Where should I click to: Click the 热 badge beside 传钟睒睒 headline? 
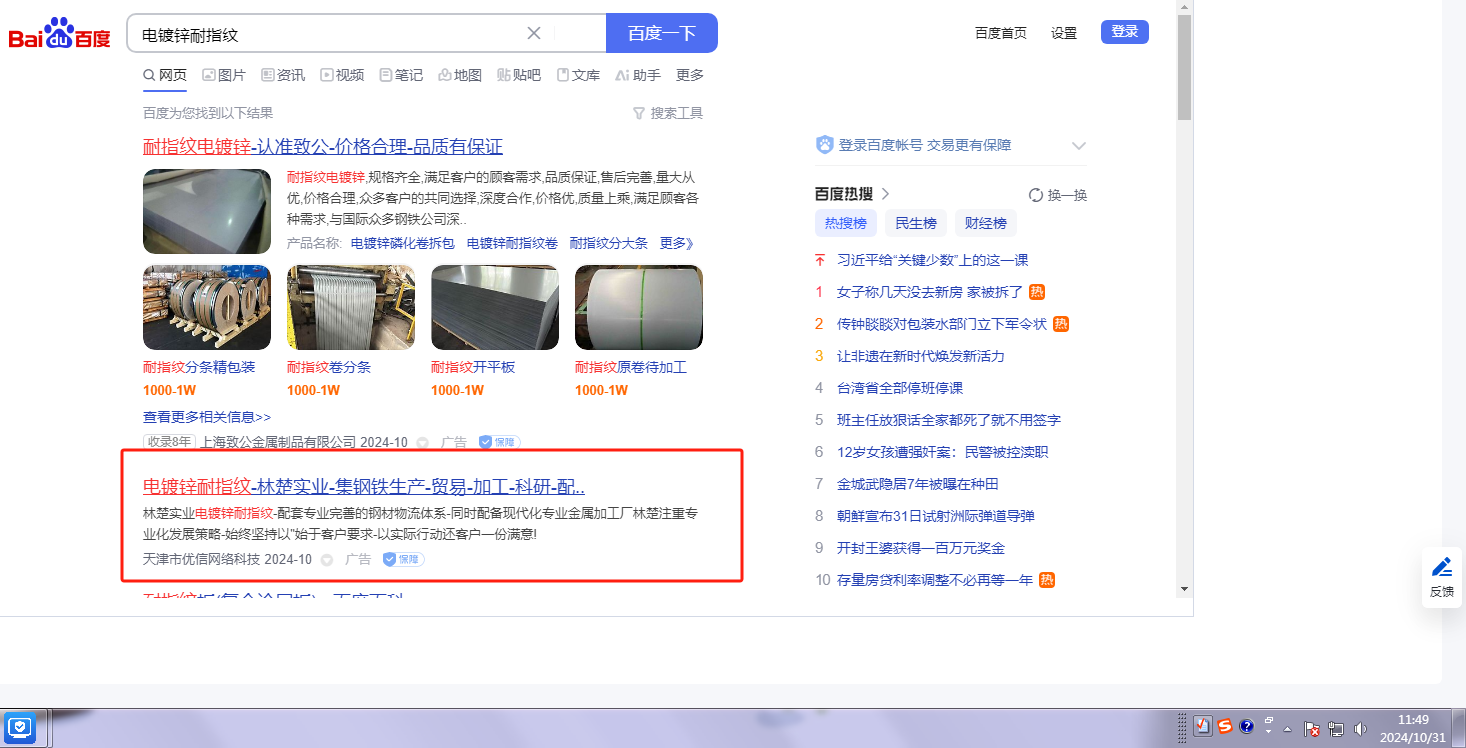tap(1061, 324)
